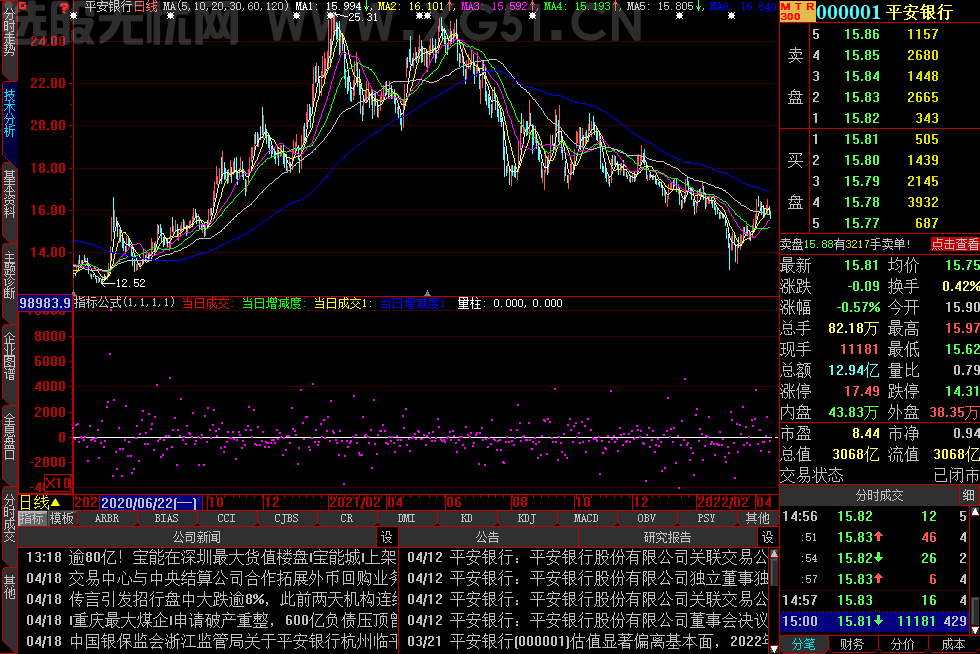980x654 pixels.
Task: Click the 指标公式(1,1,1,1) indicator label
Action: (x=124, y=303)
